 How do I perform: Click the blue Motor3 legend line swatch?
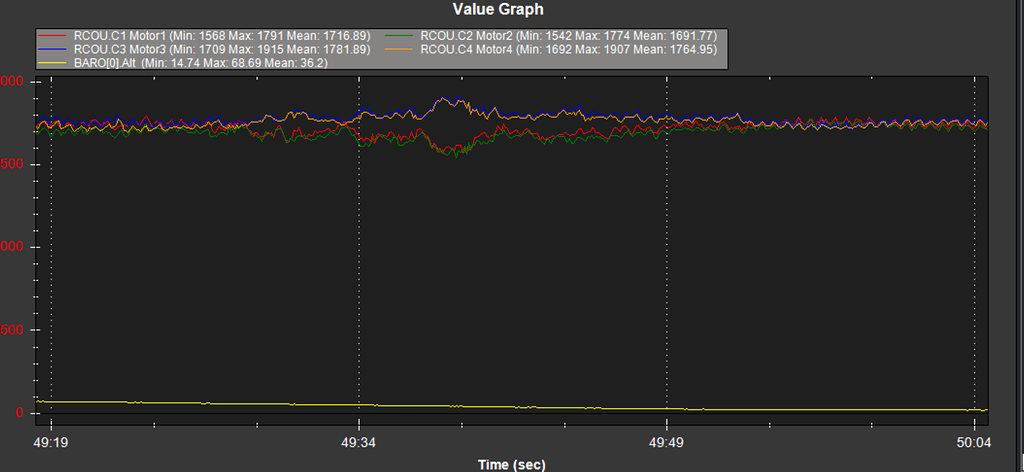pos(53,49)
